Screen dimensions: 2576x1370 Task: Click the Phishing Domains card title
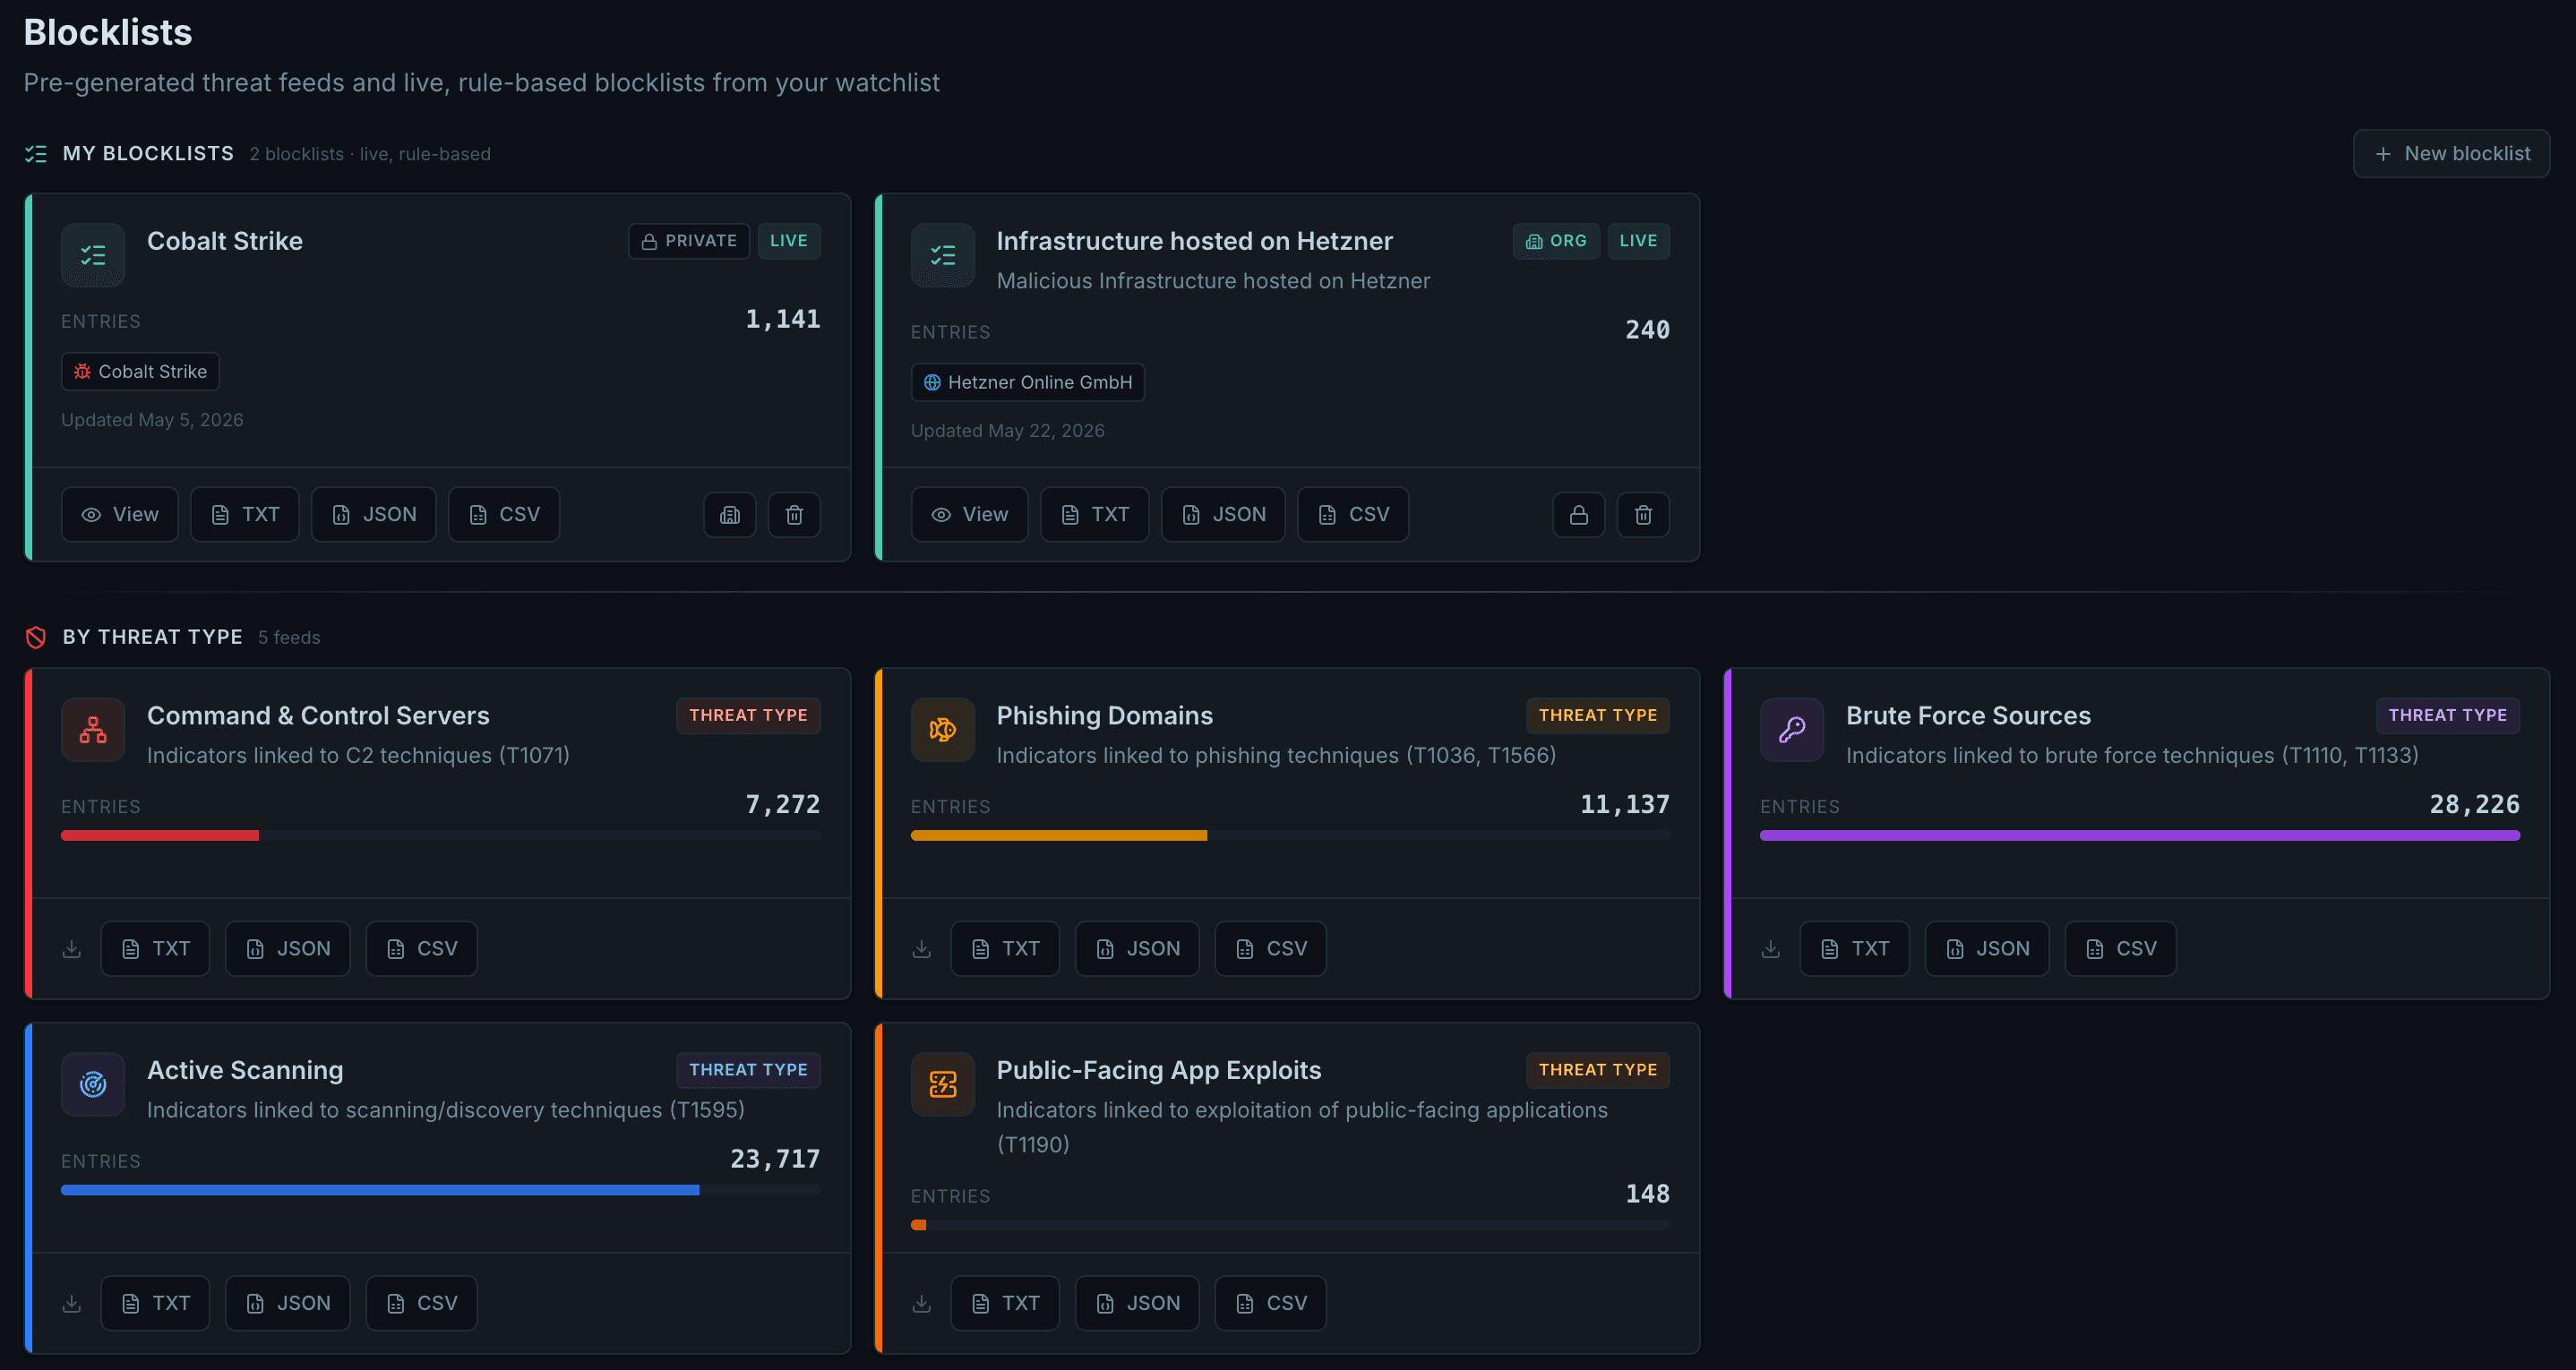coord(1104,715)
